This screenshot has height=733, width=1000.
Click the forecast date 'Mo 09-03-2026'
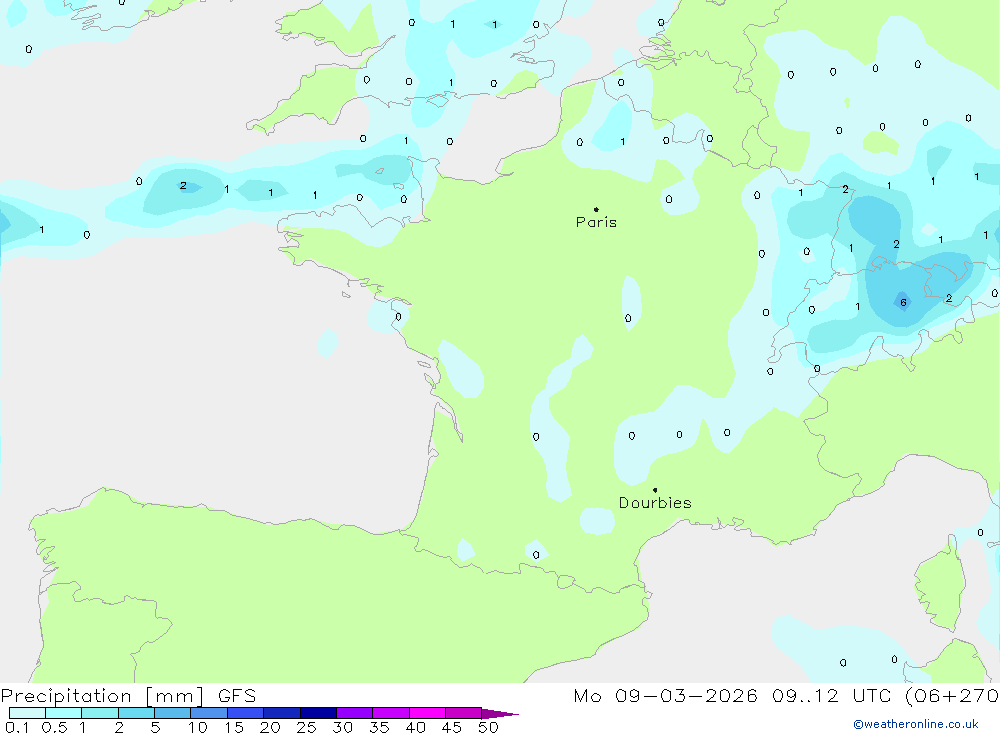665,695
